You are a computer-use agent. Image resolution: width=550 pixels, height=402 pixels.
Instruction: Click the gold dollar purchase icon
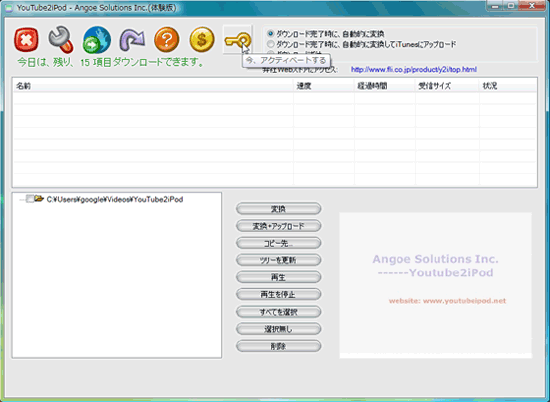click(x=202, y=39)
